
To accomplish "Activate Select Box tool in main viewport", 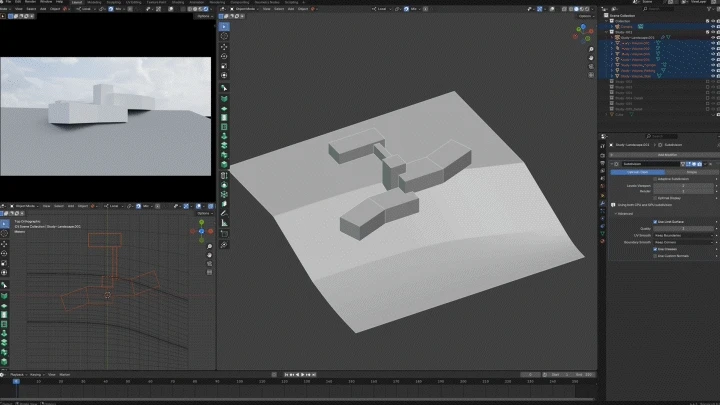I will coord(224,27).
